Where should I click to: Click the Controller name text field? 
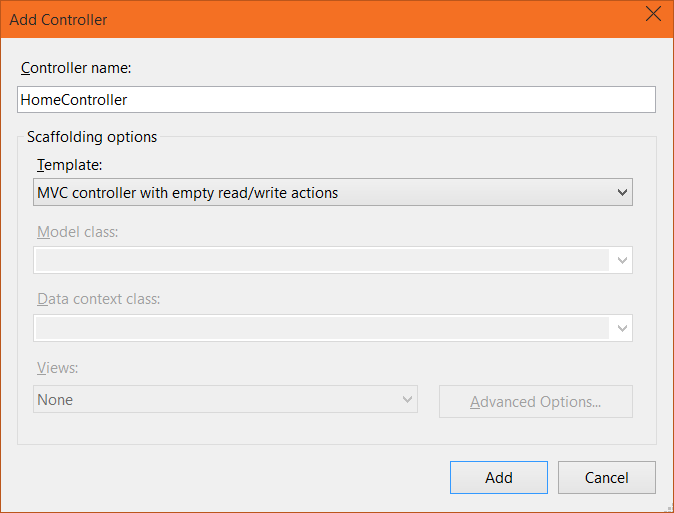point(336,100)
